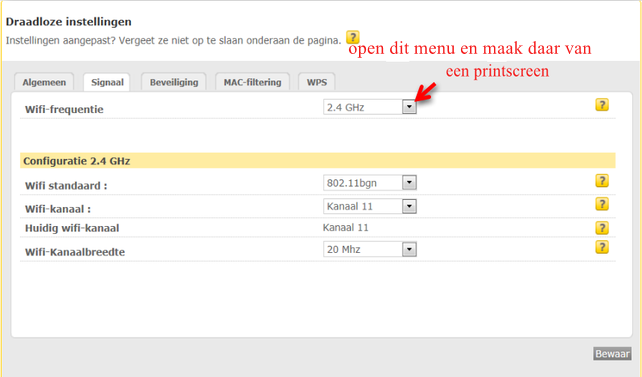The image size is (642, 377).
Task: Expand the 20 Mhz Kanaalbreedte dropdown
Action: (x=370, y=249)
